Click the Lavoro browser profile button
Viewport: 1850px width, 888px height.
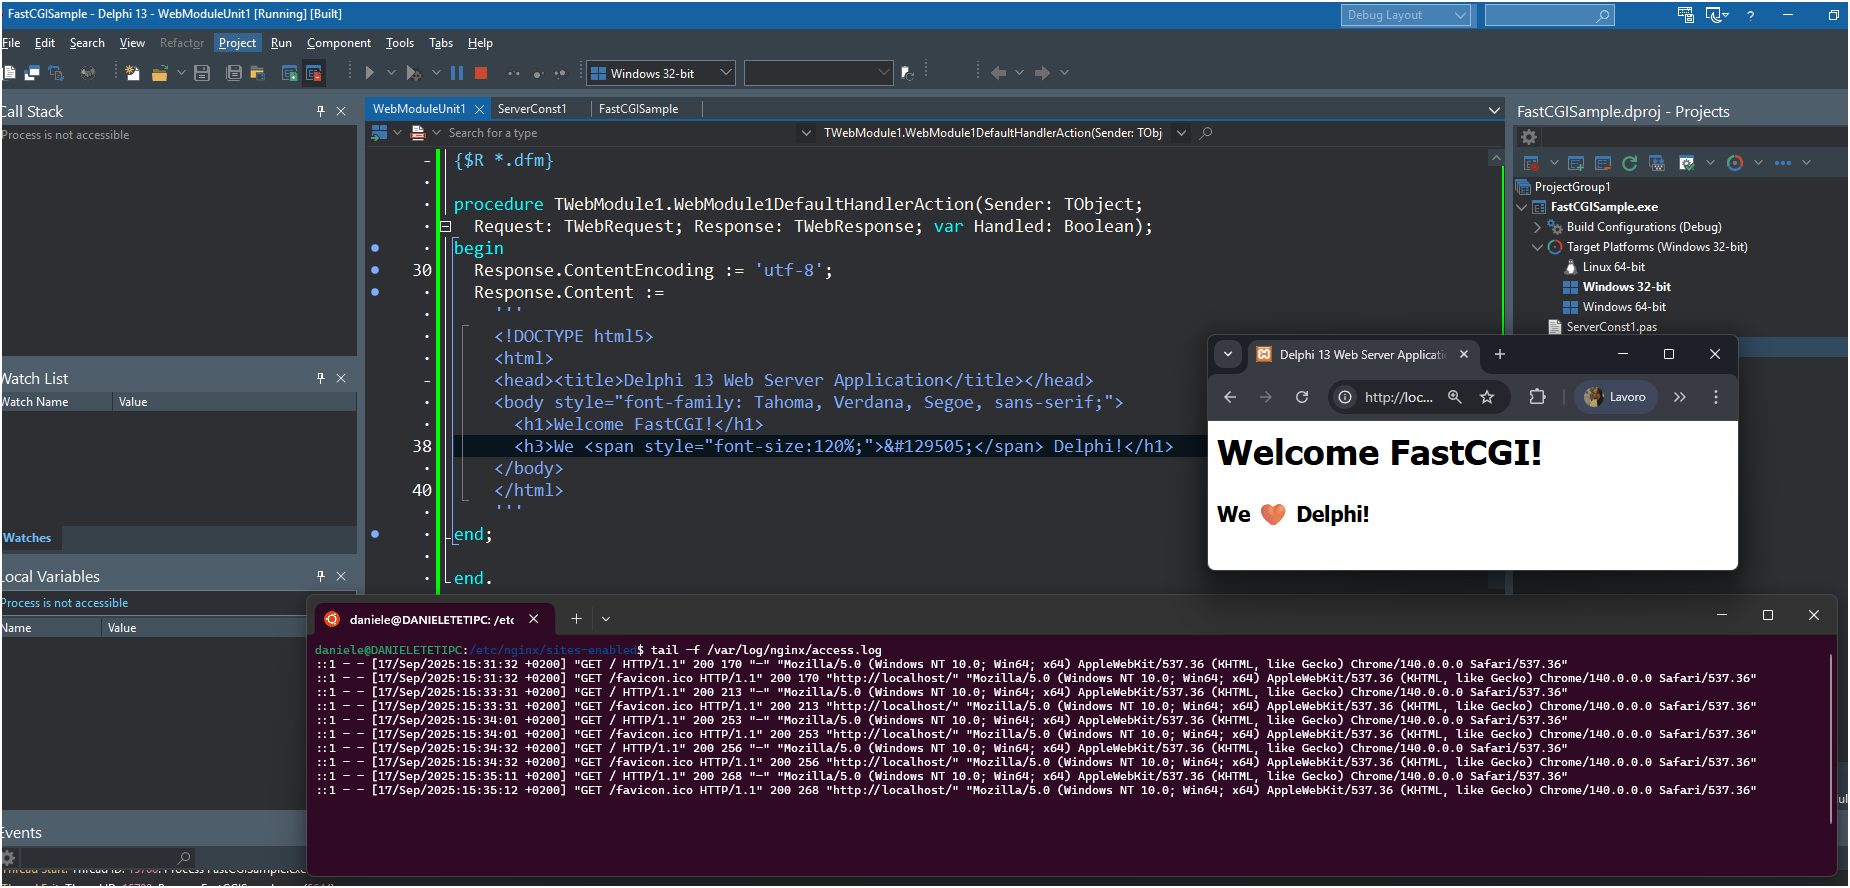(x=1616, y=397)
